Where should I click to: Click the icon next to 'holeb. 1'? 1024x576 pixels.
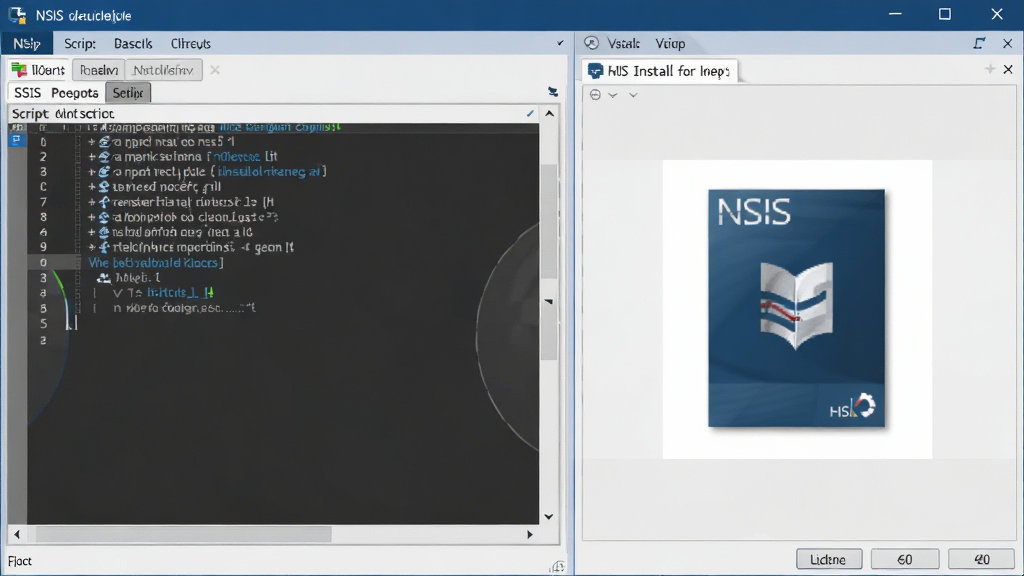[103, 278]
